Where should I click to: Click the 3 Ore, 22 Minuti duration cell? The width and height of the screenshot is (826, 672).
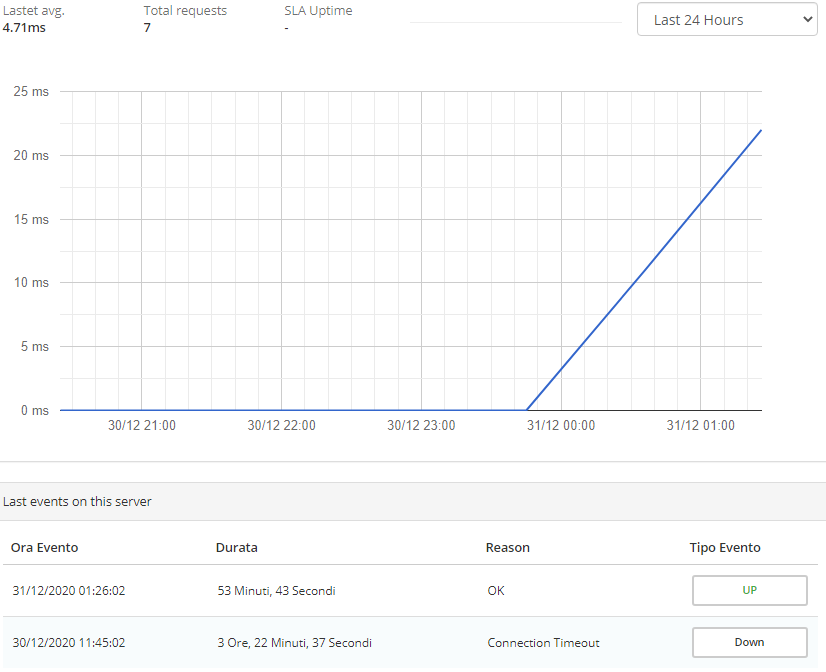tap(294, 643)
